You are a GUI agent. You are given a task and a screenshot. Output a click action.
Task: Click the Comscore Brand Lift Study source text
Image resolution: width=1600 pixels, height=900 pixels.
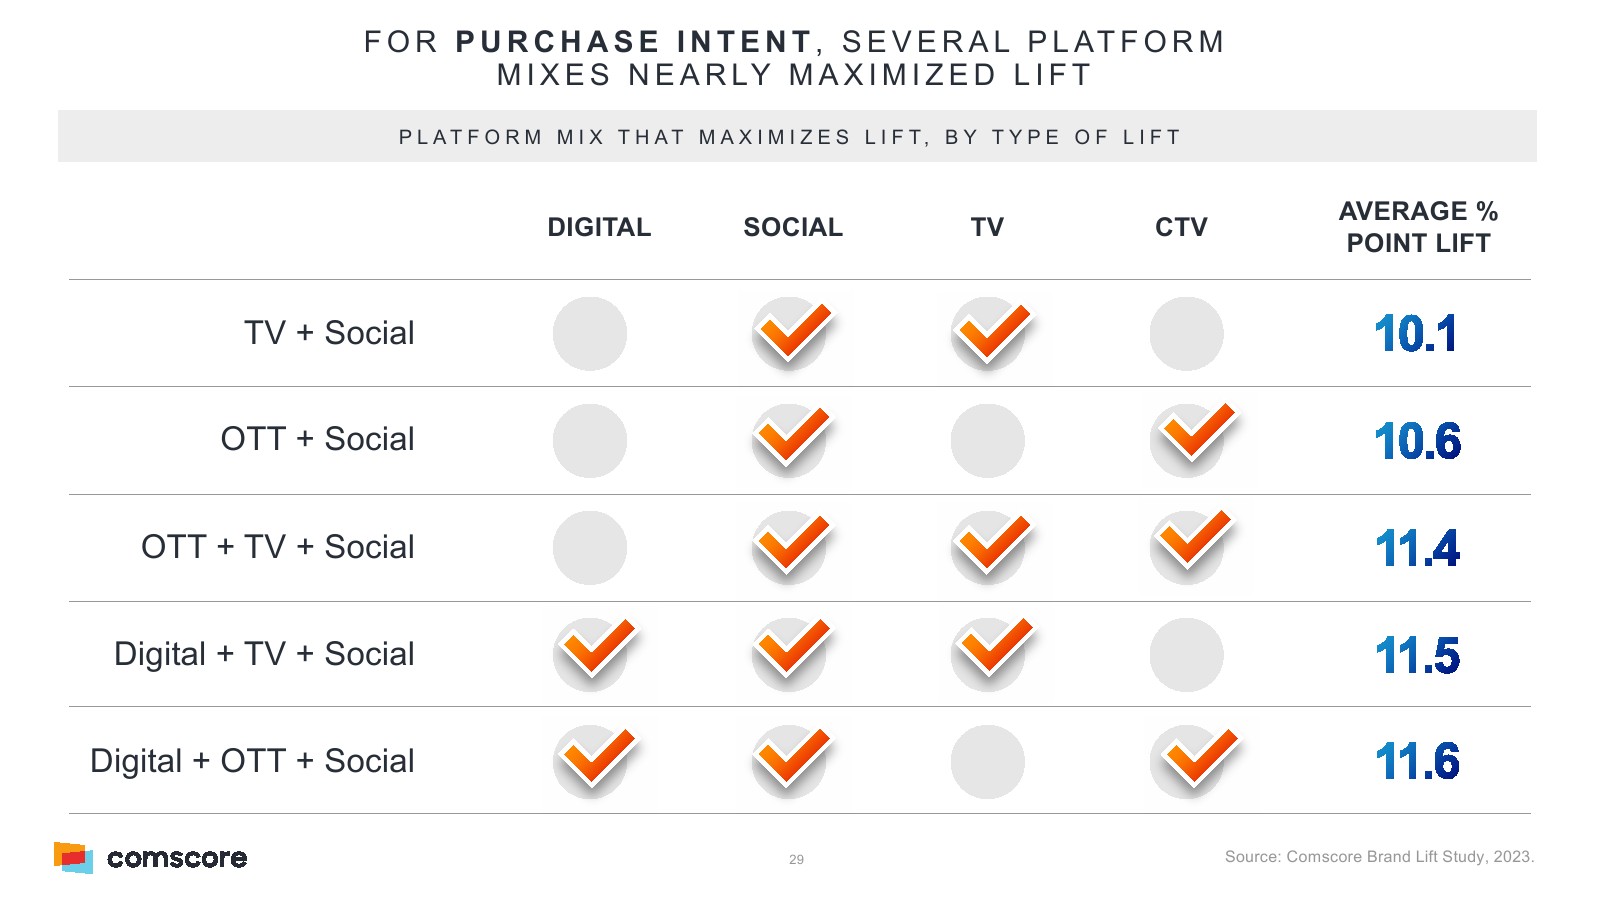[x=1379, y=857]
